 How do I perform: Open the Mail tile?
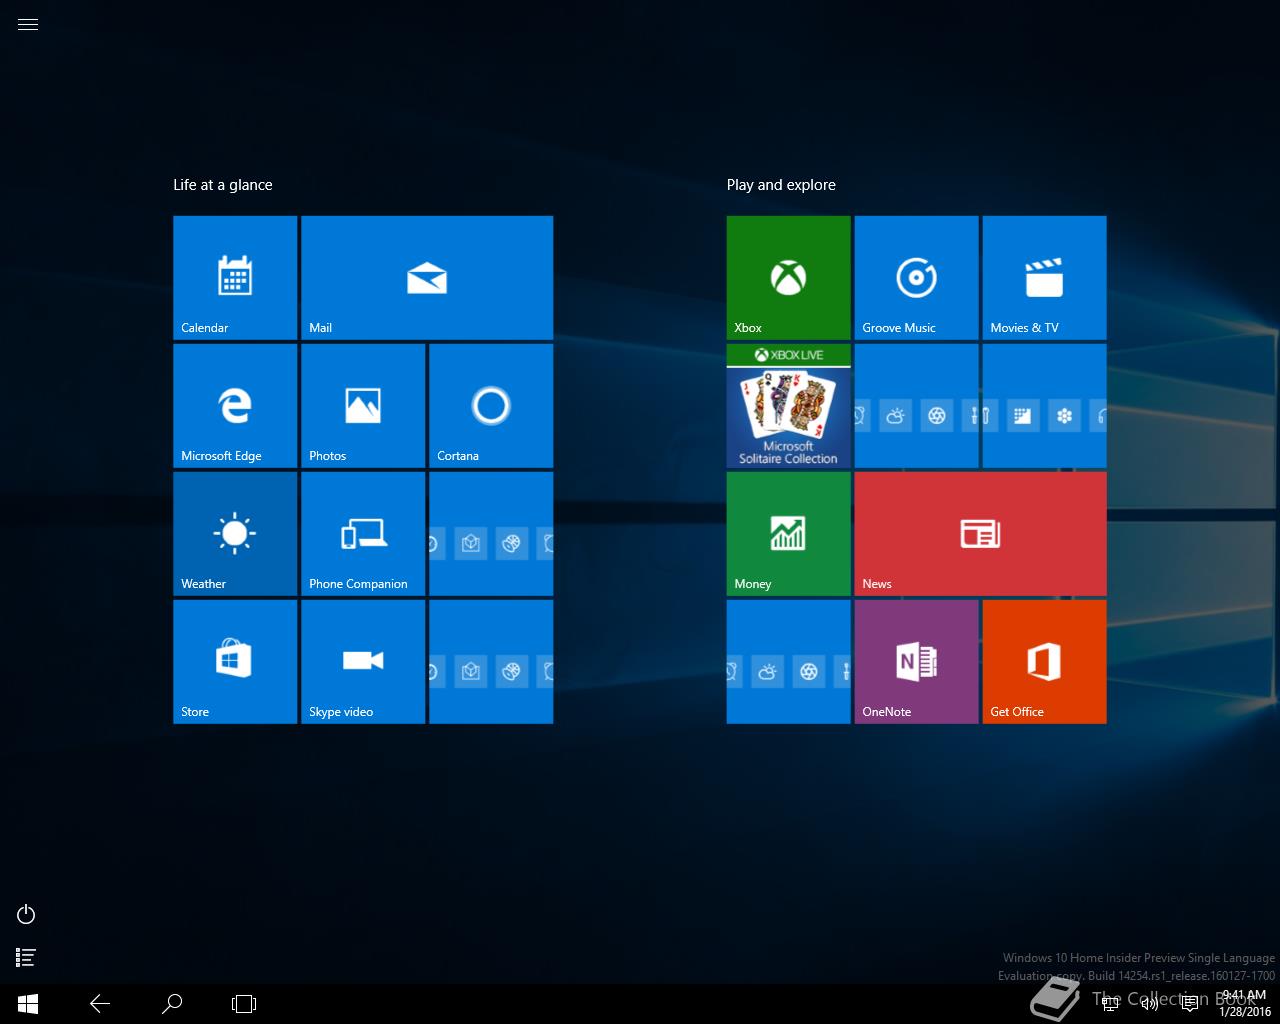click(427, 278)
